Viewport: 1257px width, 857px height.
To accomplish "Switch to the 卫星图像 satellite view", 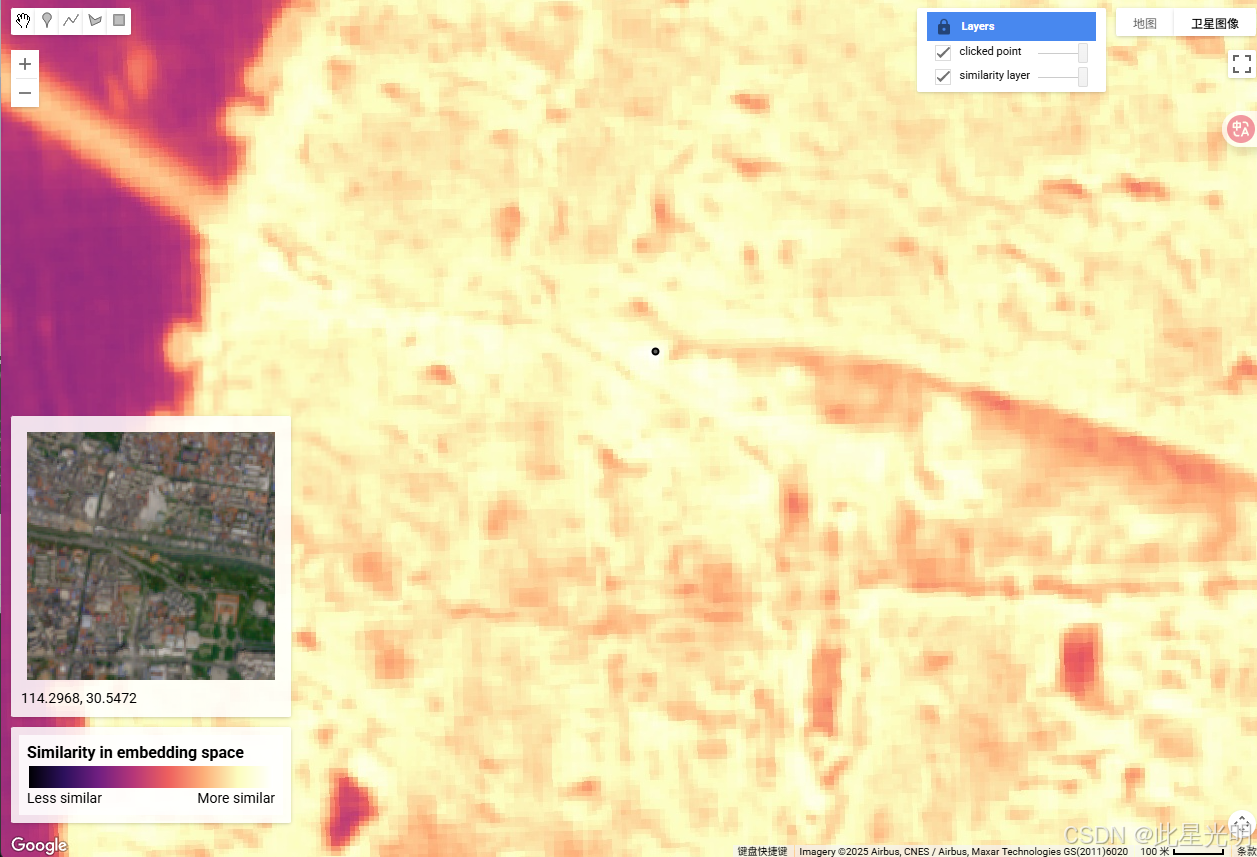I will pyautogui.click(x=1214, y=23).
